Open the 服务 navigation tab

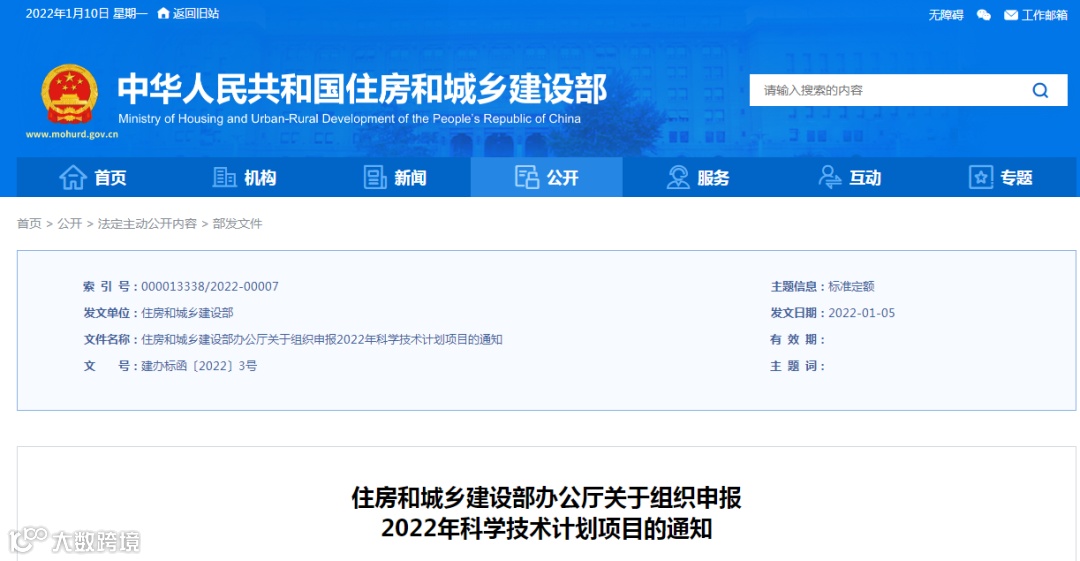click(698, 177)
